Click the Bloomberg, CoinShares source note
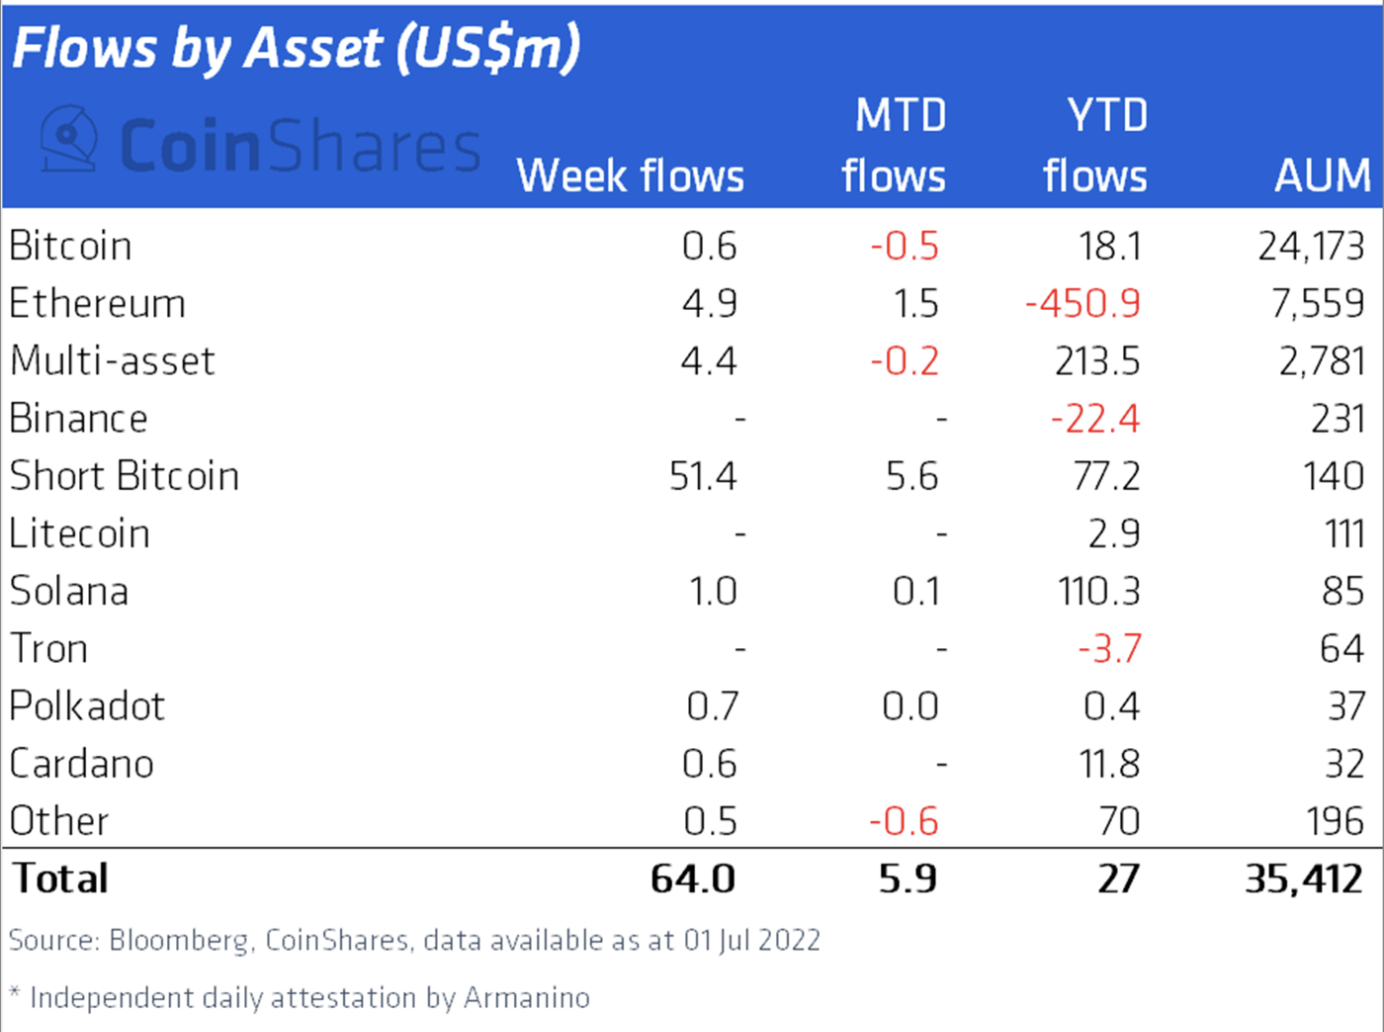The height and width of the screenshot is (1032, 1384). tap(415, 940)
